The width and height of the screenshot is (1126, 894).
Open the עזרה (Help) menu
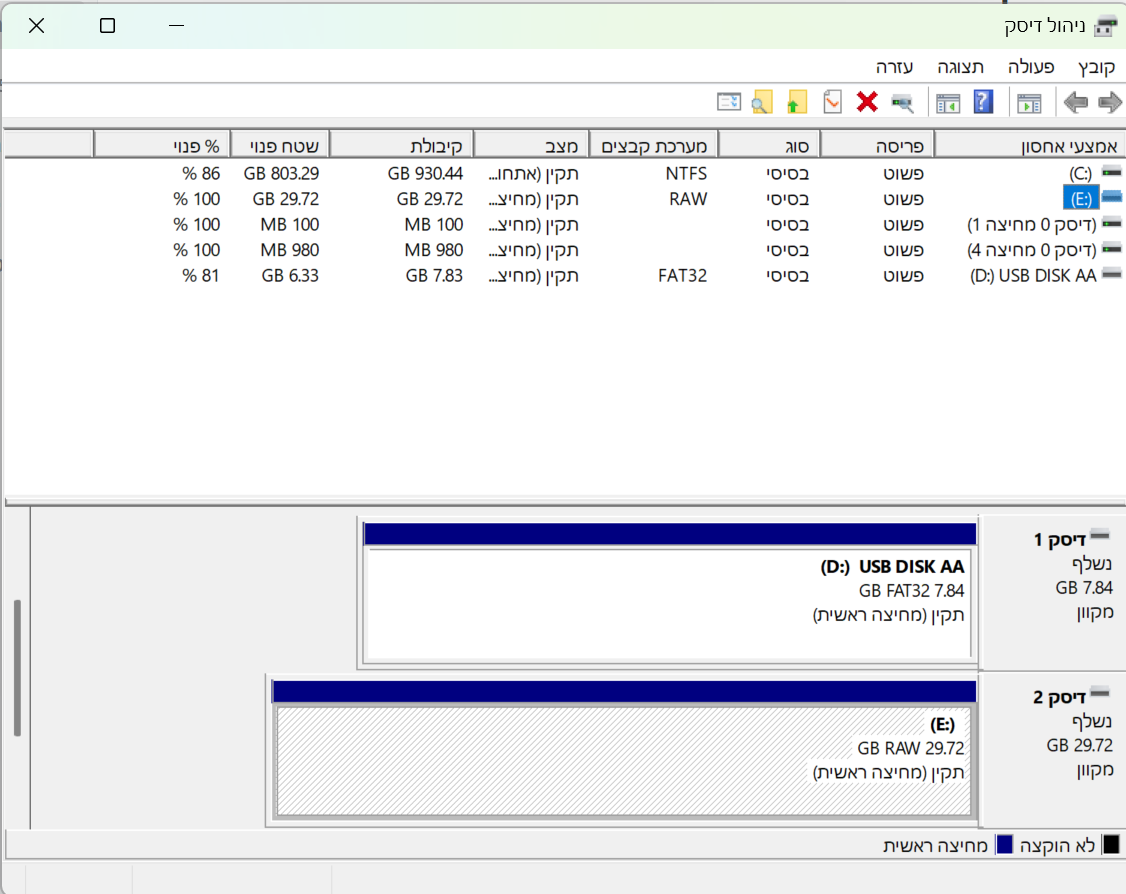894,67
